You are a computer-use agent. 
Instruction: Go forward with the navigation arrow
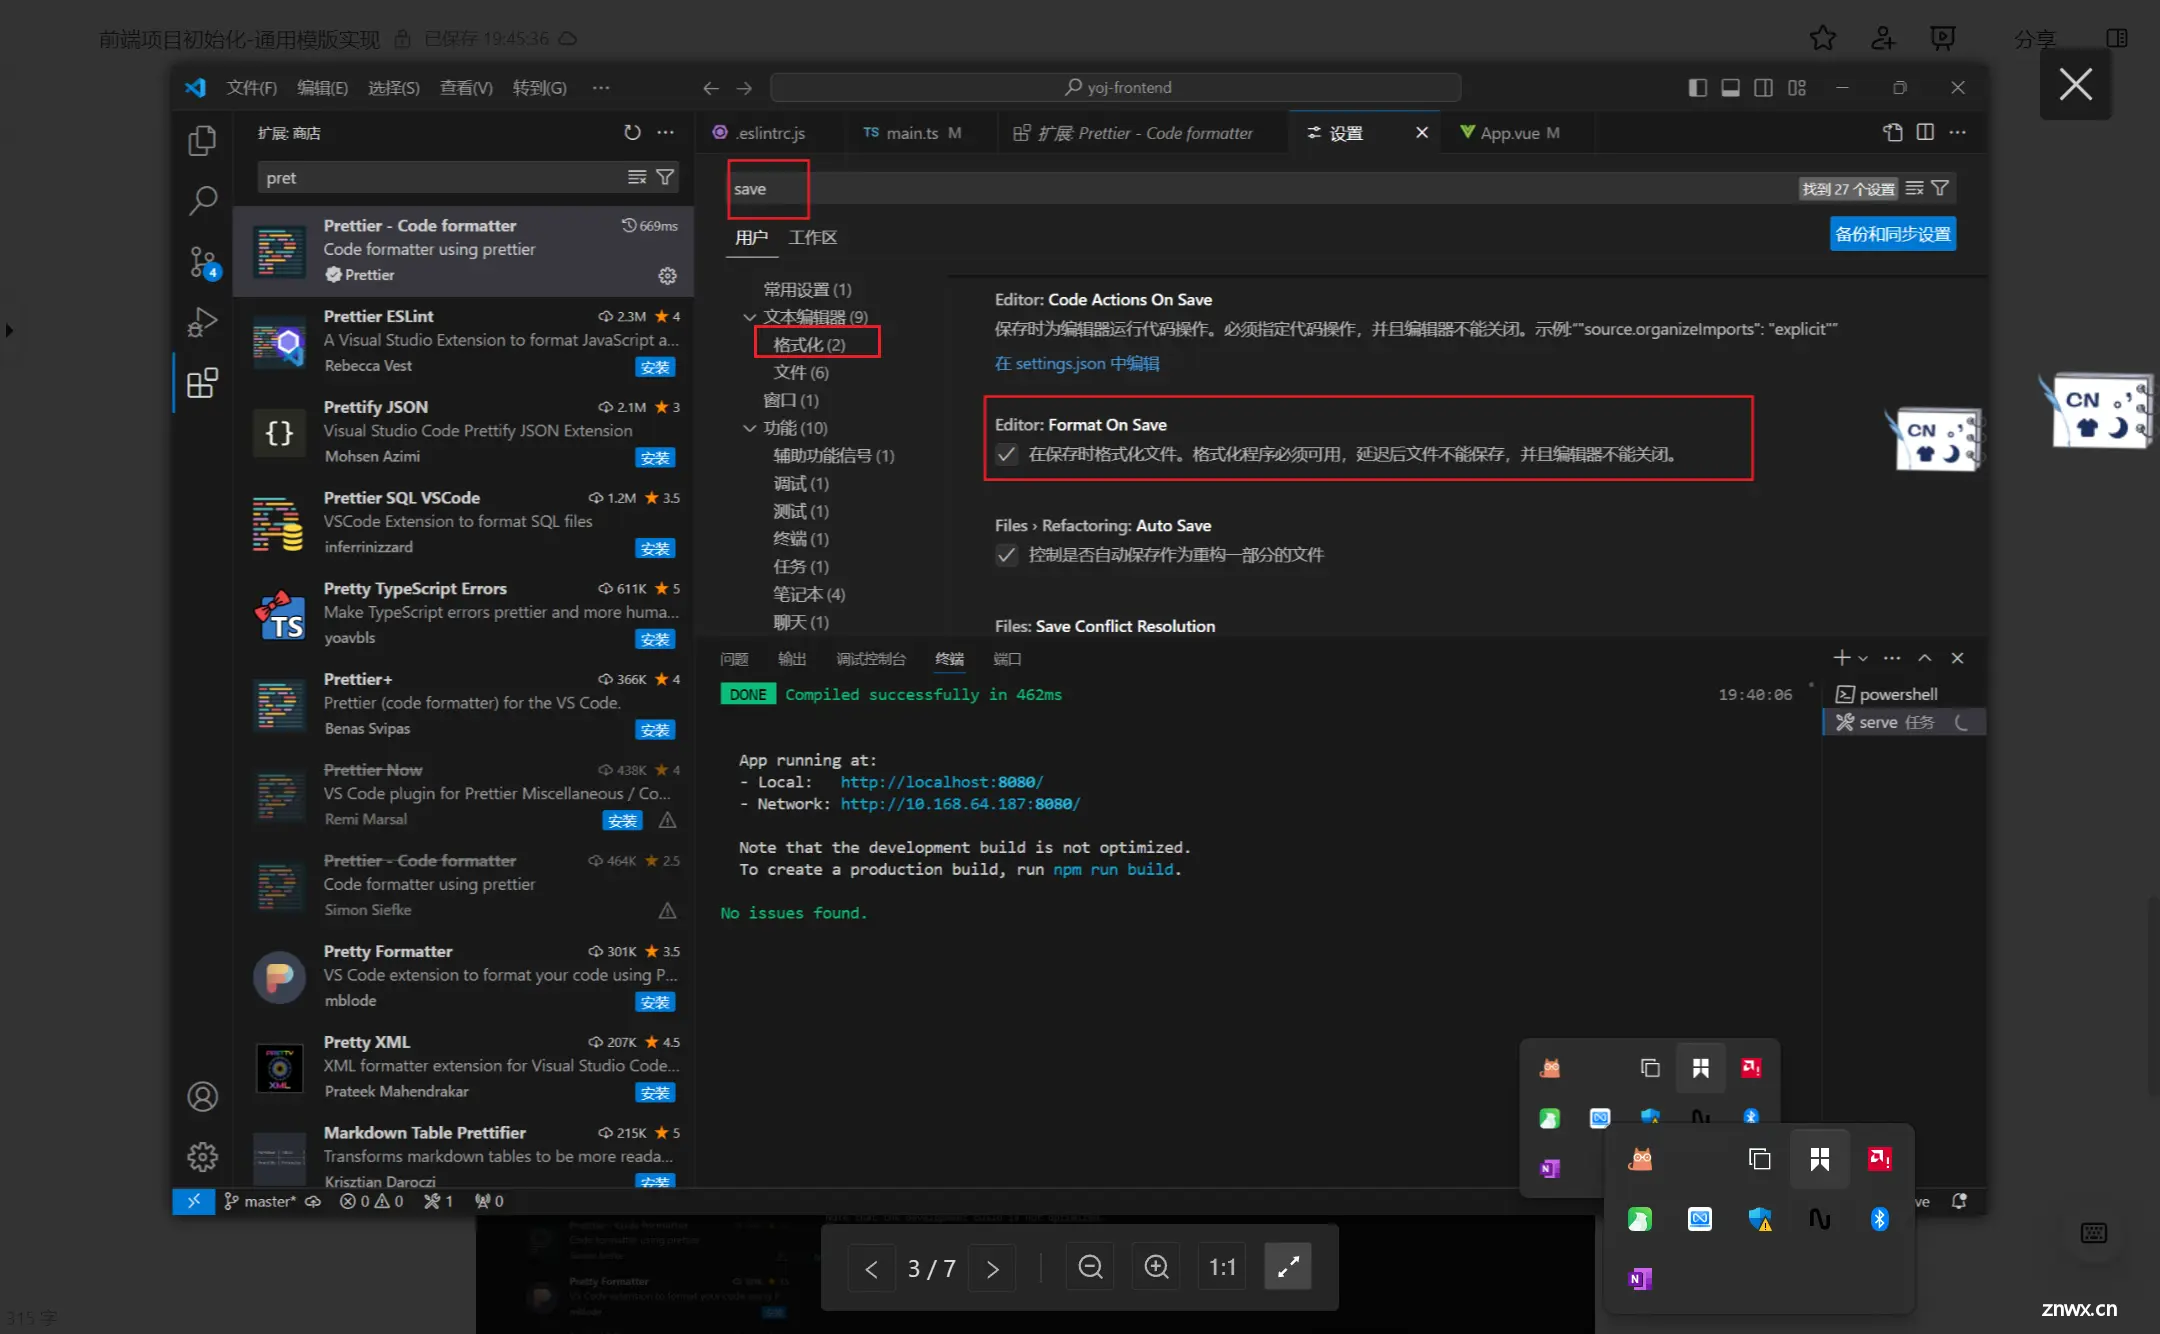coord(744,88)
